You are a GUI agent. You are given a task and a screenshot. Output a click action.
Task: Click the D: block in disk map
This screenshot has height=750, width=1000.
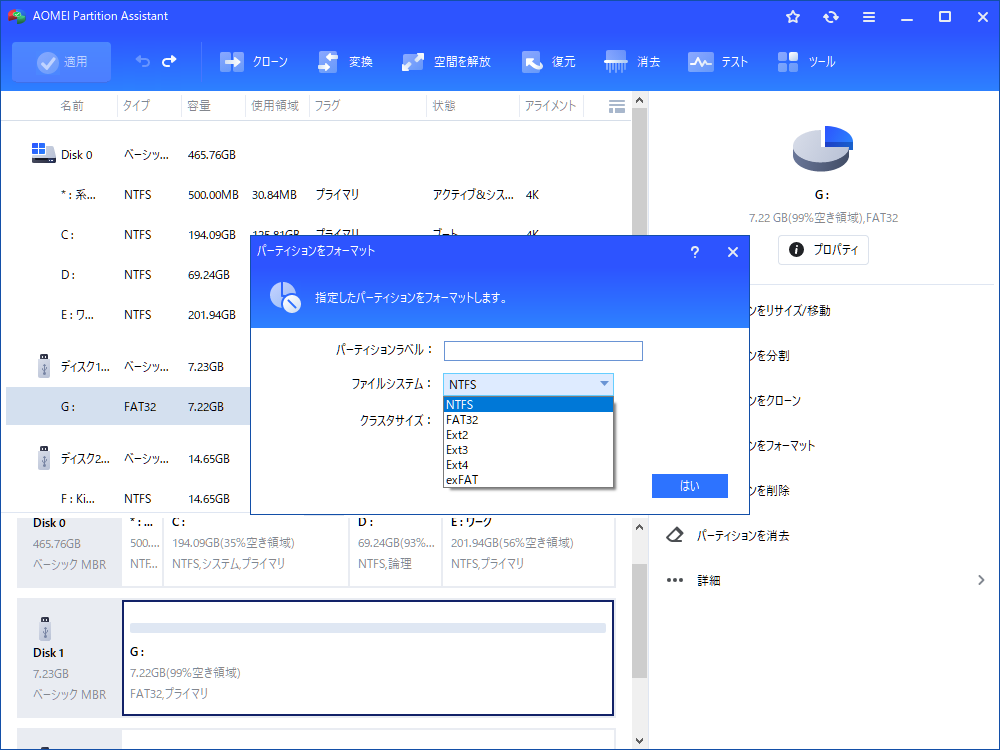point(395,550)
